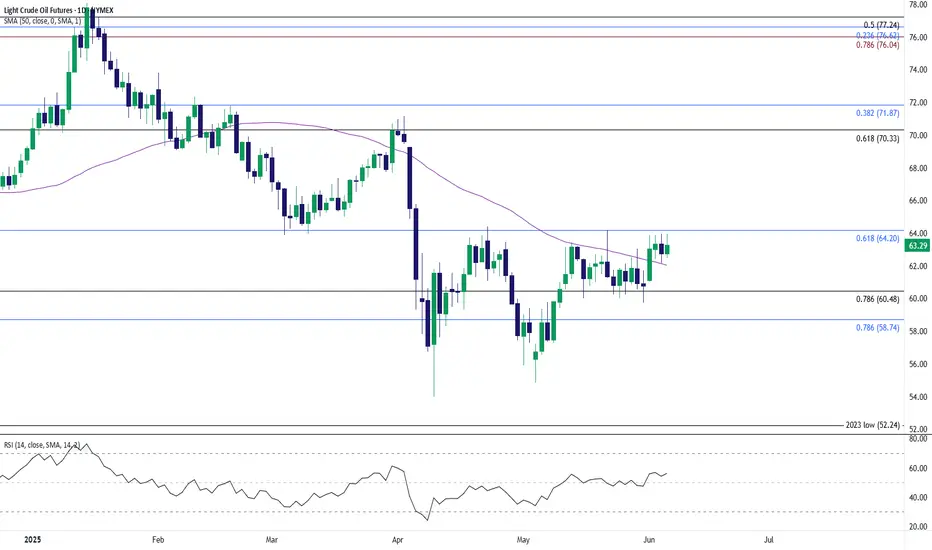932x550 pixels.
Task: Click the 20.00 value on RSI scale
Action: click(917, 527)
